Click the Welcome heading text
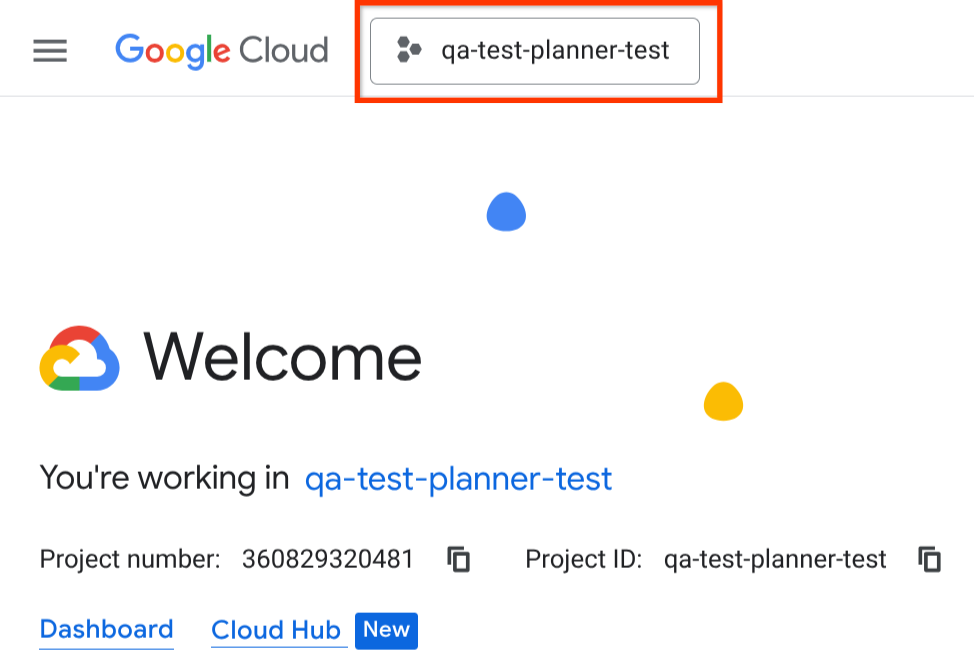974x660 pixels. tap(283, 358)
